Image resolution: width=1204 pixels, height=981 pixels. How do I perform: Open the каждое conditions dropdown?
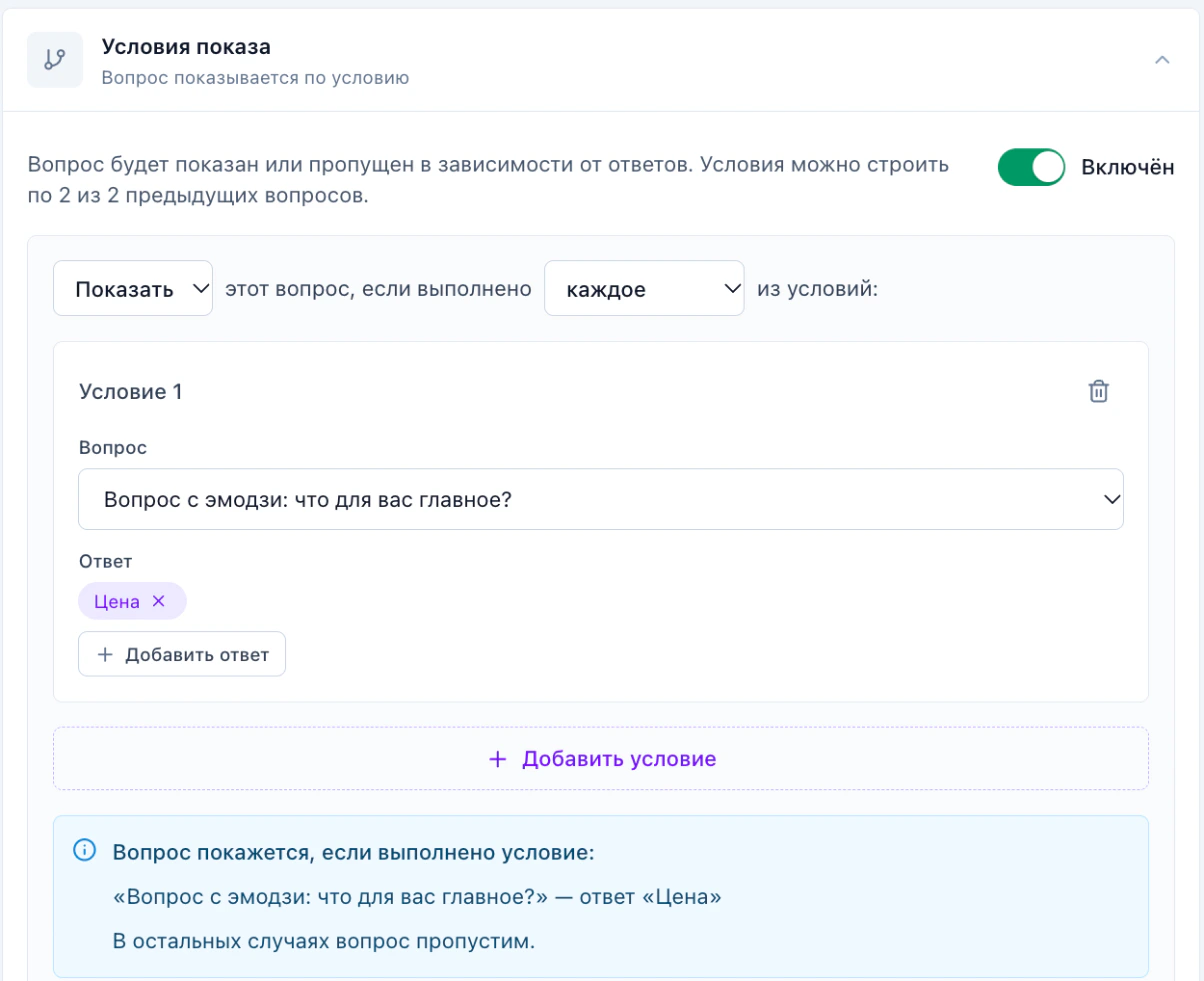tap(644, 289)
